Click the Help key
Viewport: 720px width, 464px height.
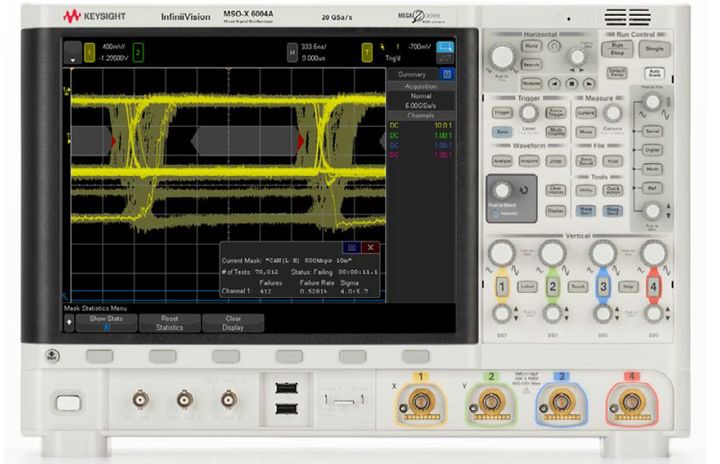pos(628,287)
